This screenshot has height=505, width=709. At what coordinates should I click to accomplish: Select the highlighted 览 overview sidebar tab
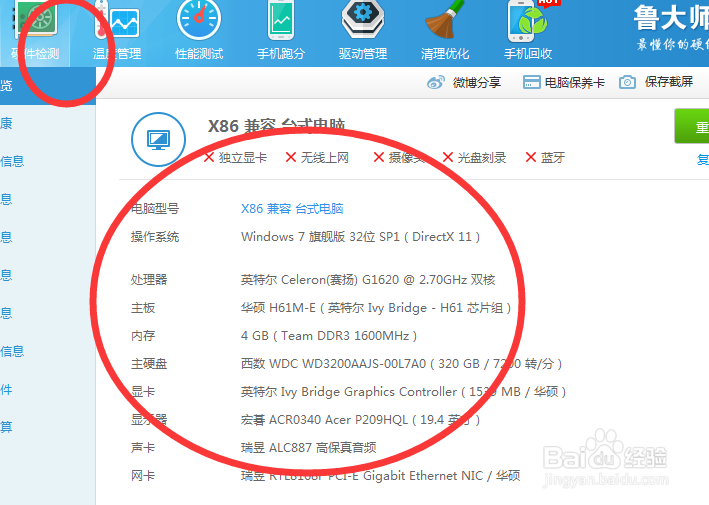click(48, 86)
